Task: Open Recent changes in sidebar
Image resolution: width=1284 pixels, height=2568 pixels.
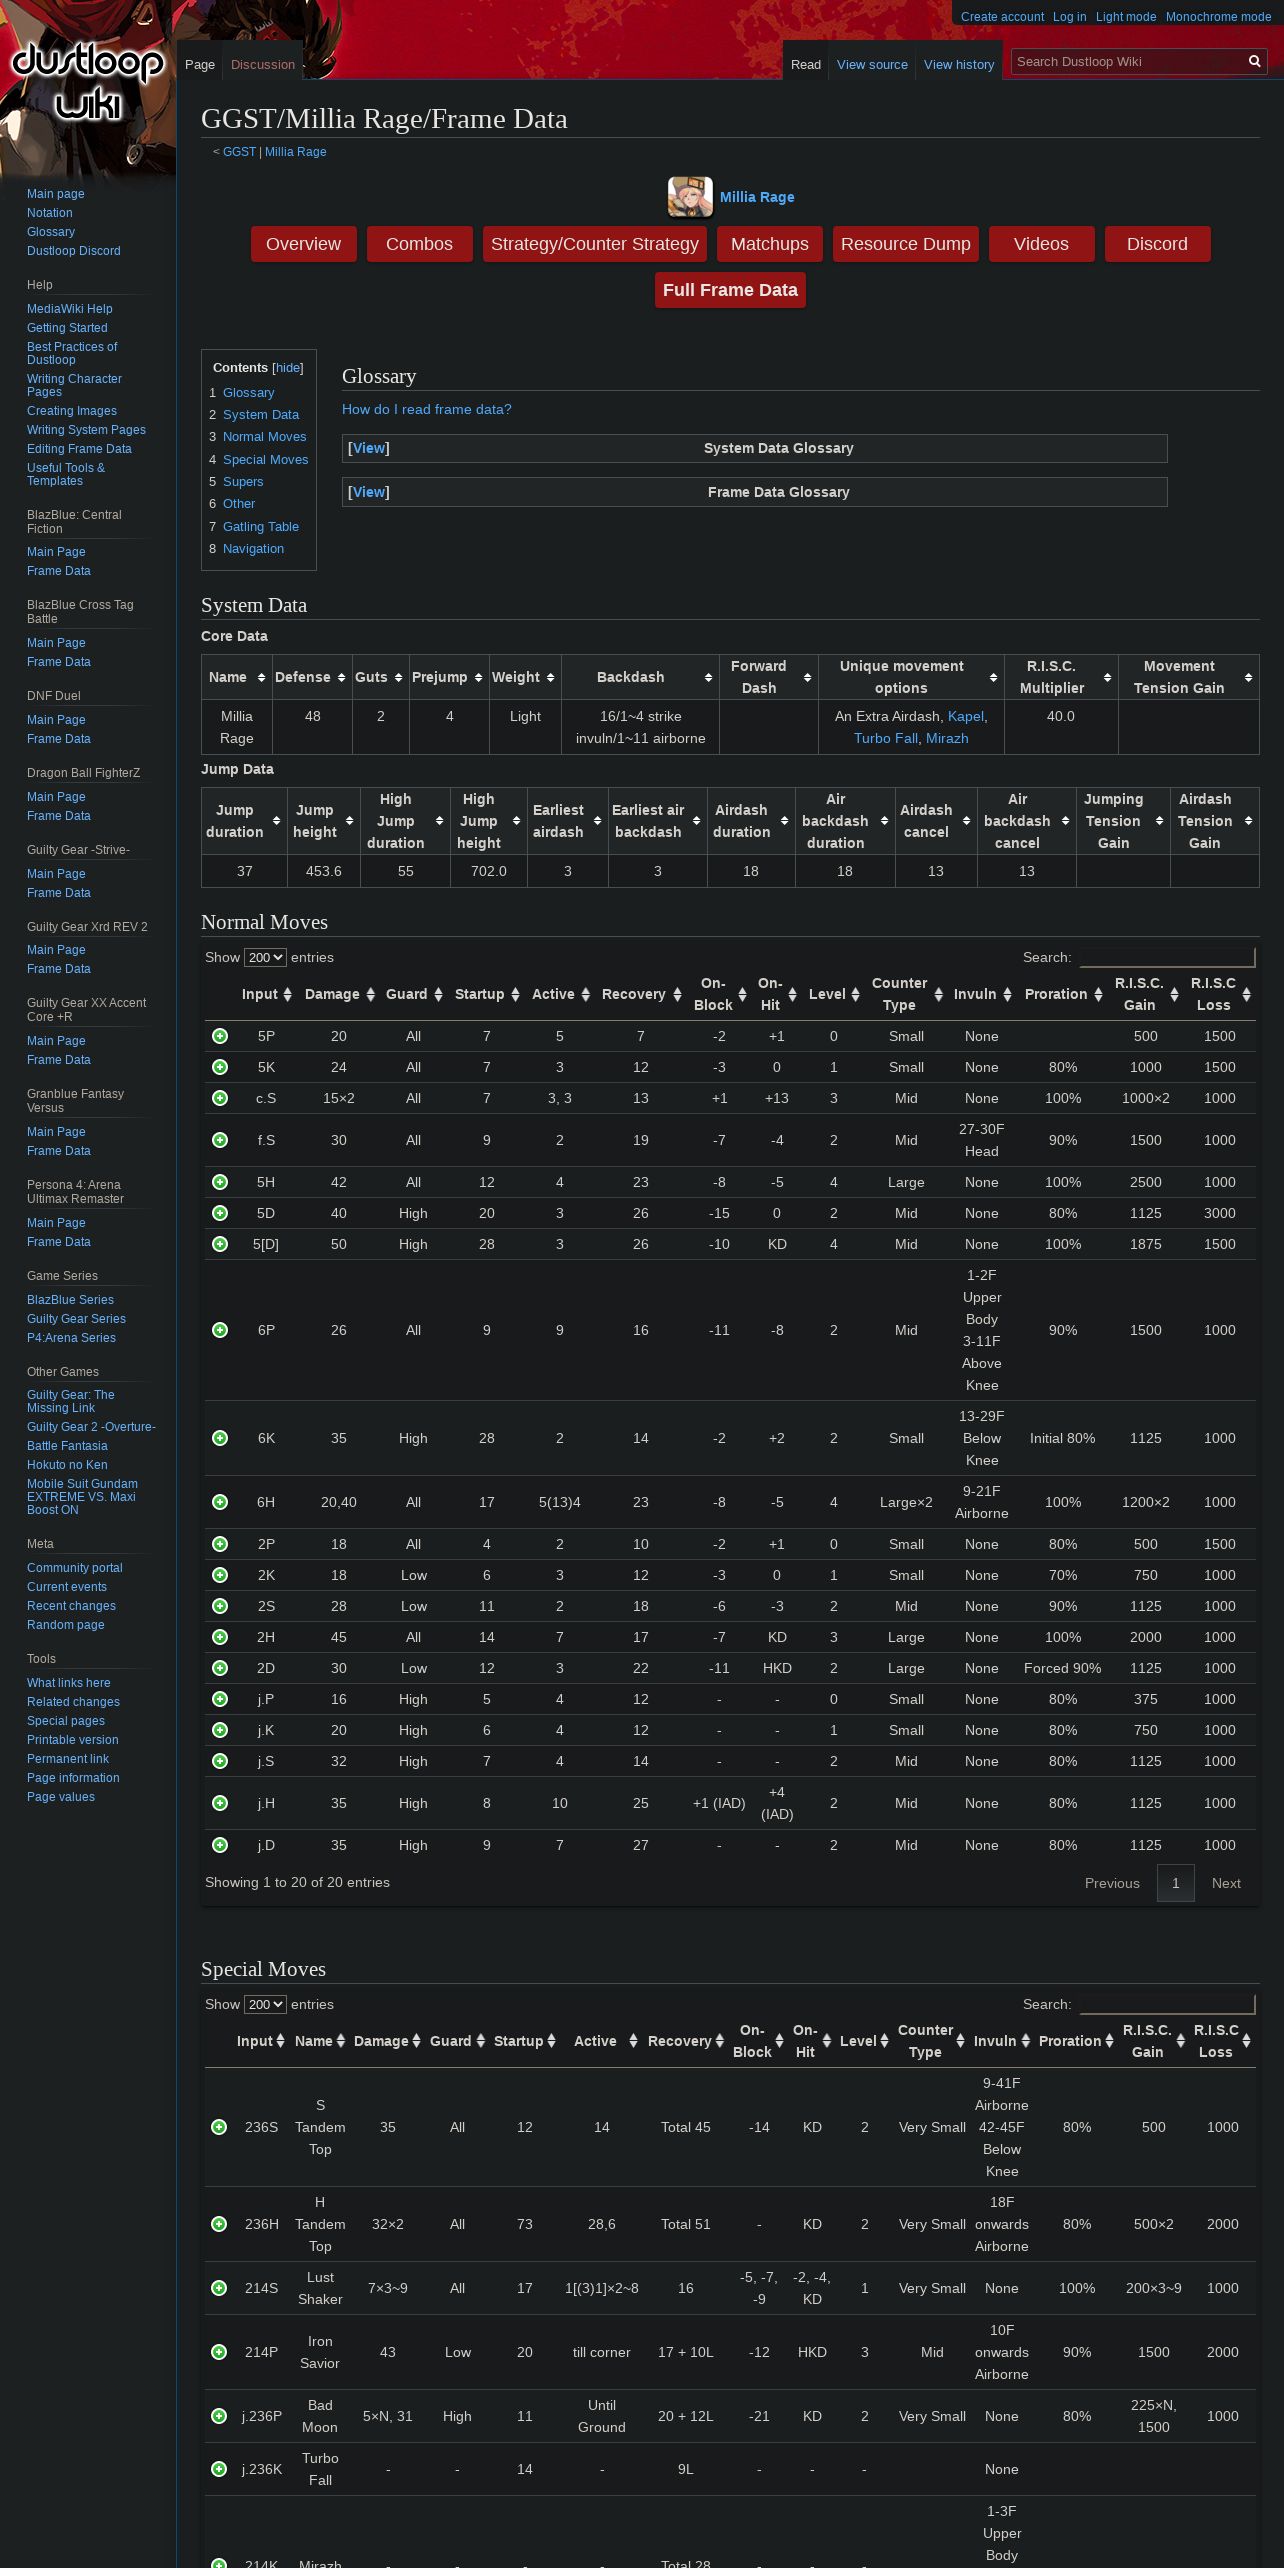Action: pyautogui.click(x=71, y=1606)
